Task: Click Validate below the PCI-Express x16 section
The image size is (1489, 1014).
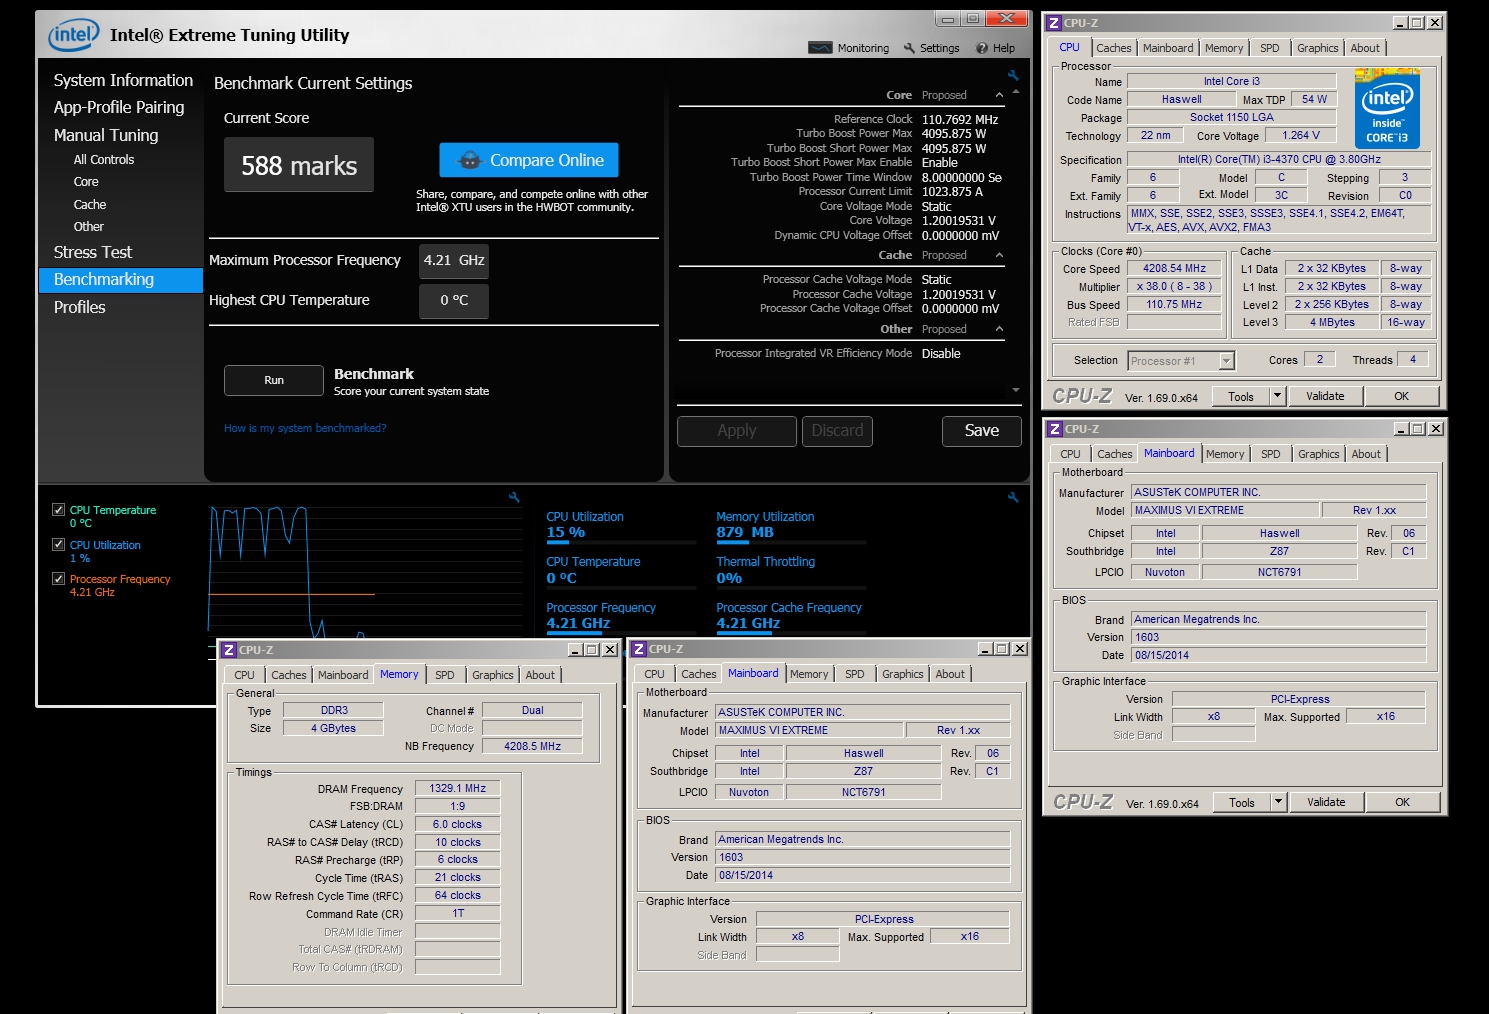Action: pyautogui.click(x=1326, y=802)
